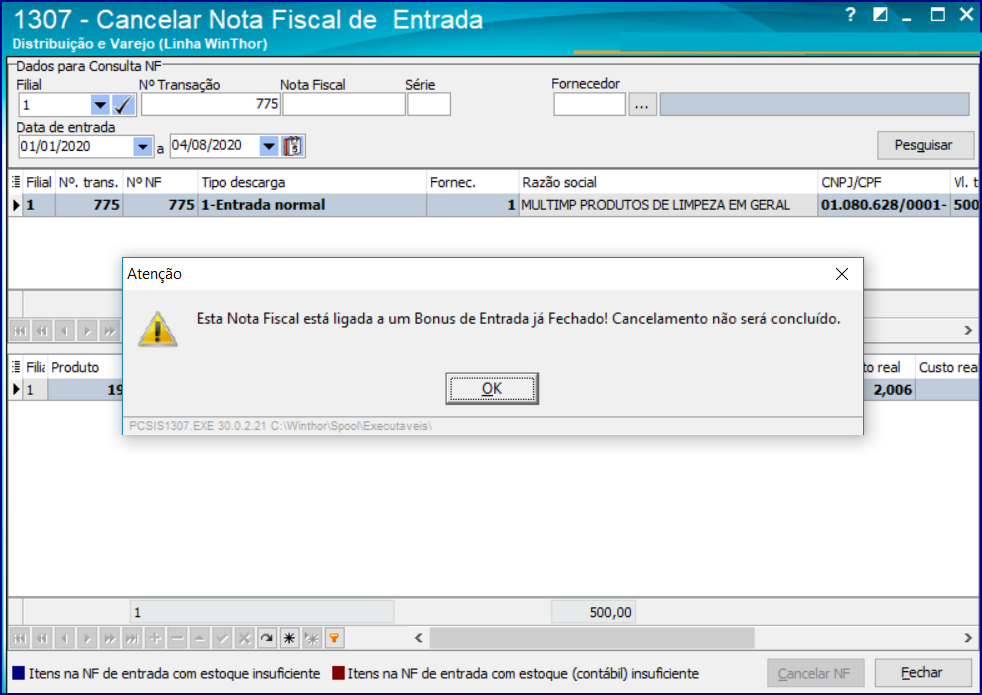Click the Custo real column header
This screenshot has width=982, height=695.
(x=948, y=368)
